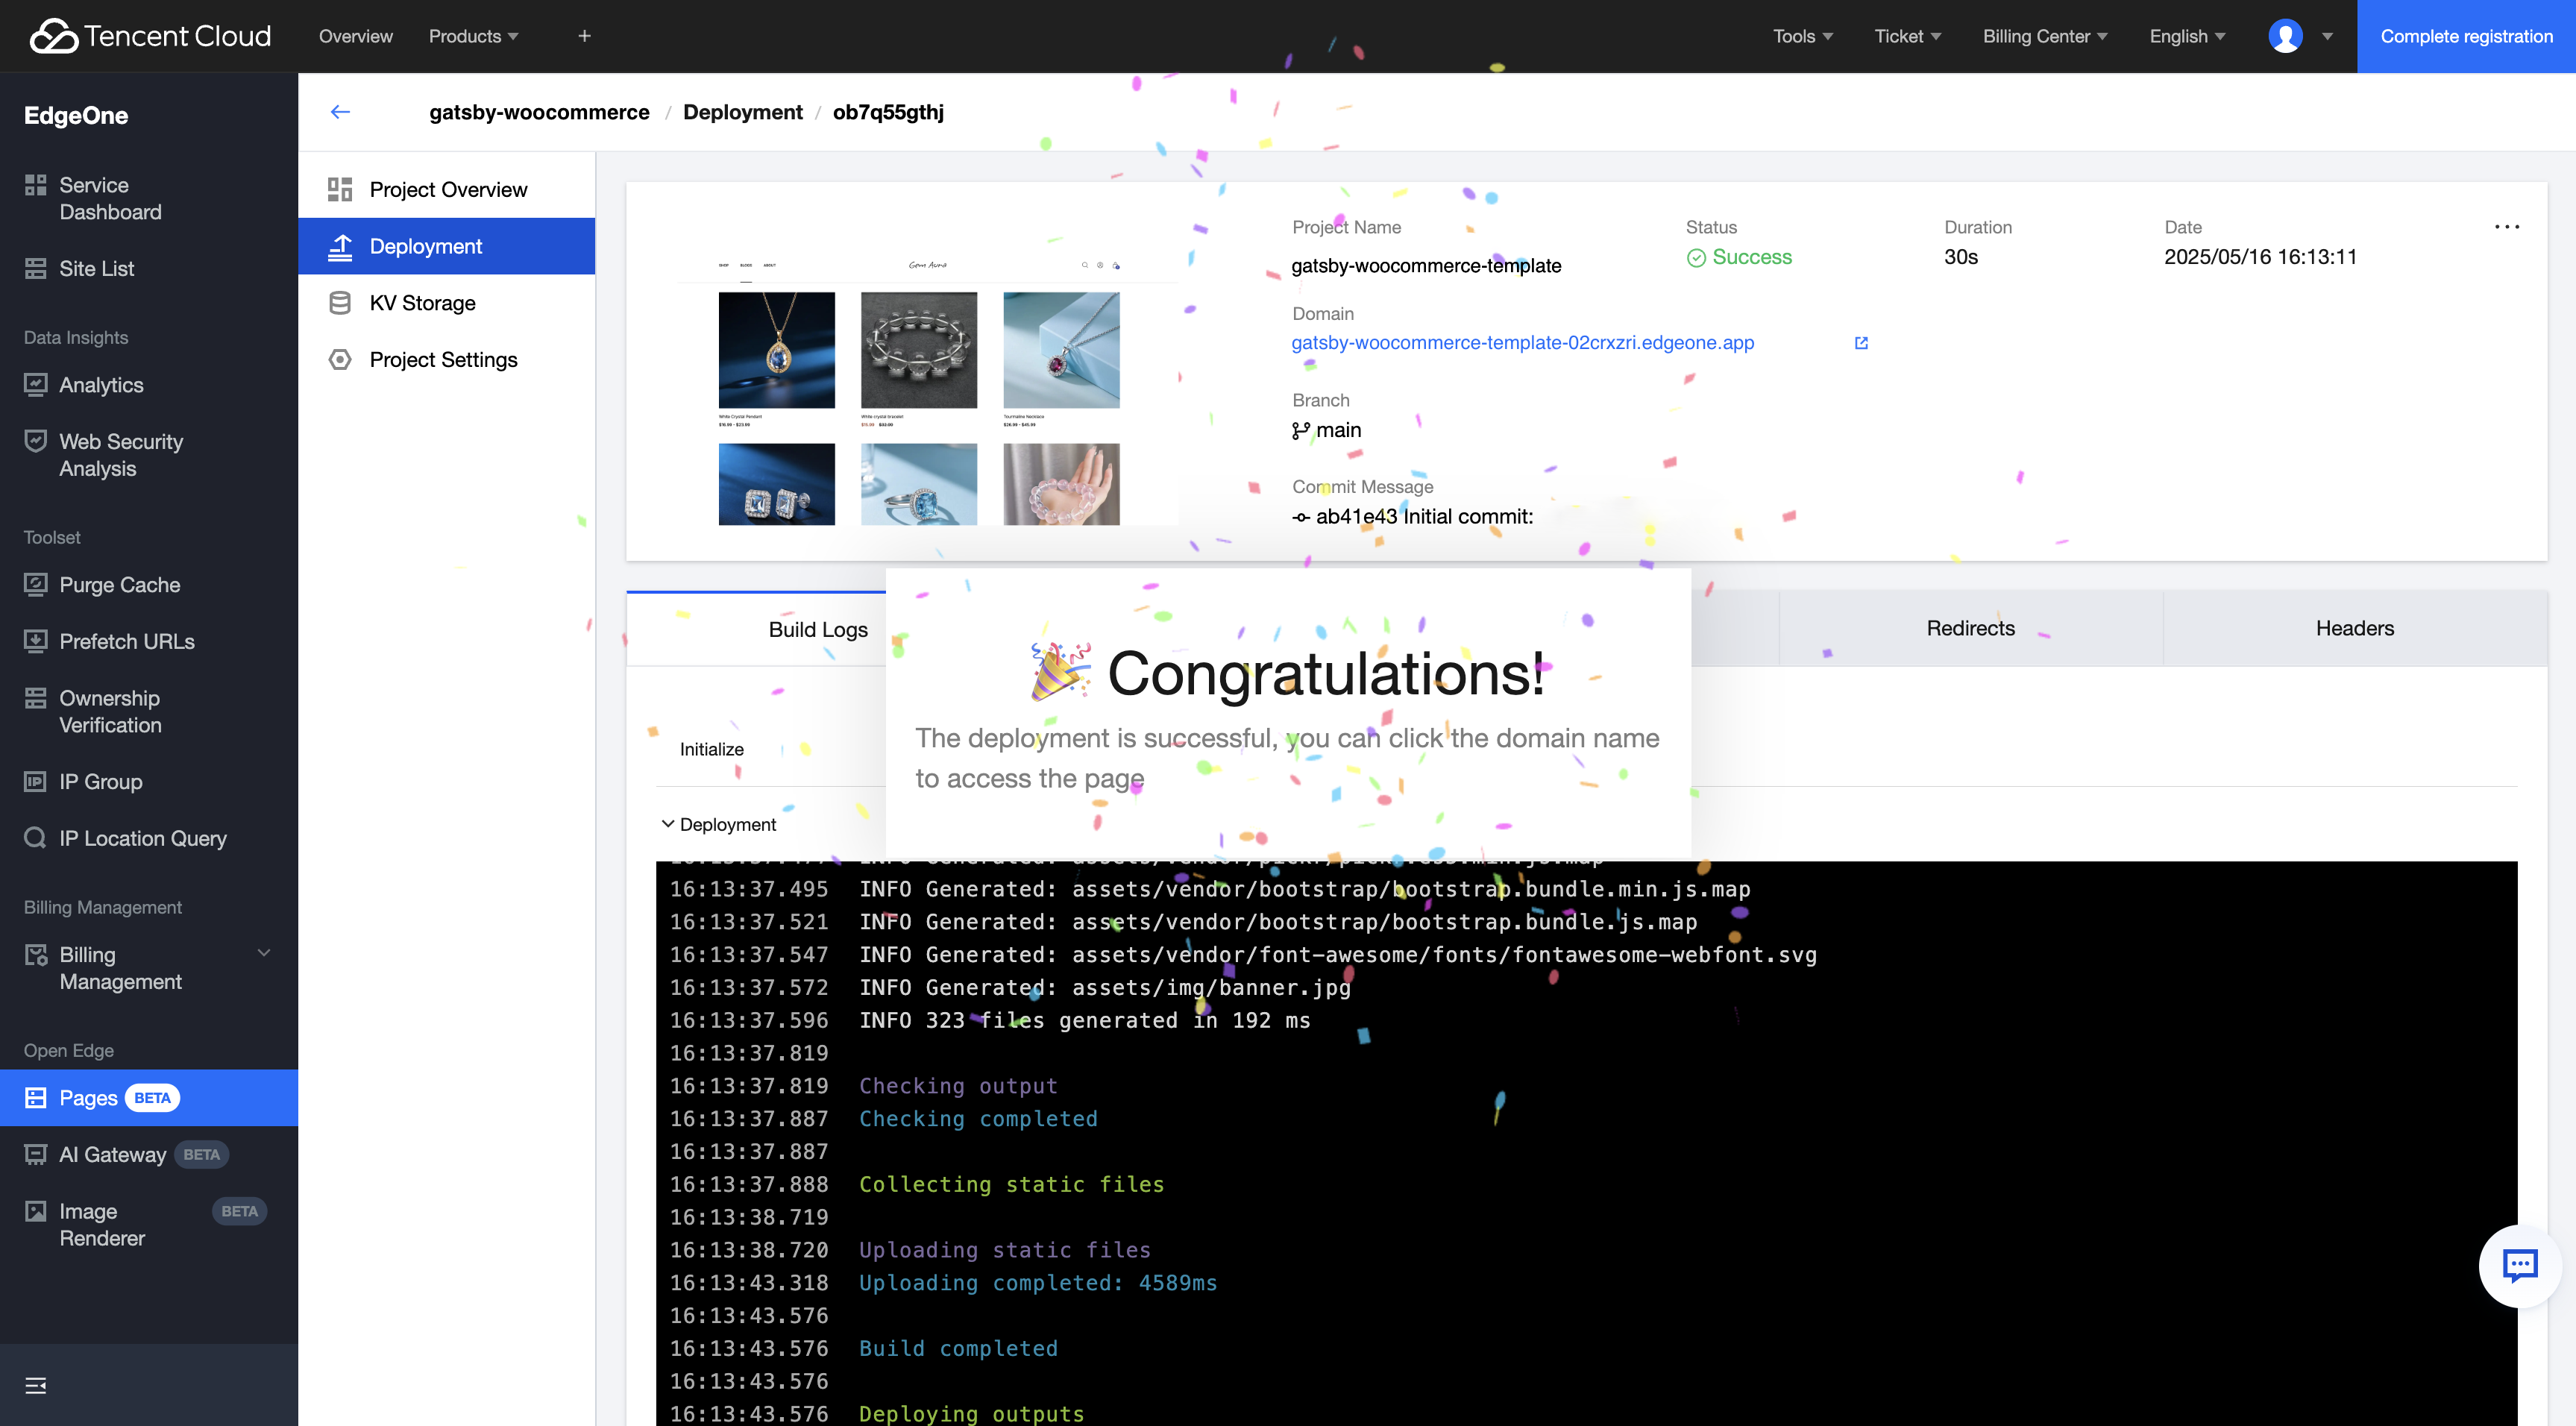
Task: Open Purge Cache in sidebar
Action: (x=149, y=585)
